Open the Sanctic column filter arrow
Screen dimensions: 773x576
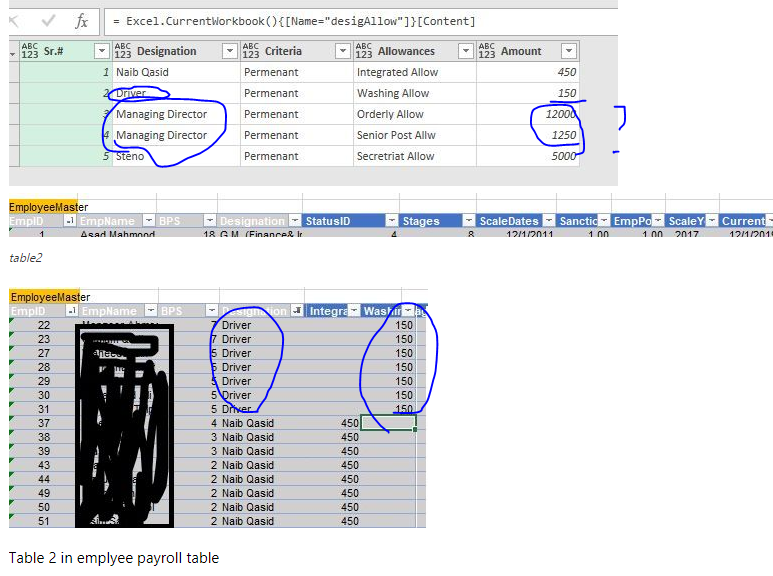tap(603, 220)
